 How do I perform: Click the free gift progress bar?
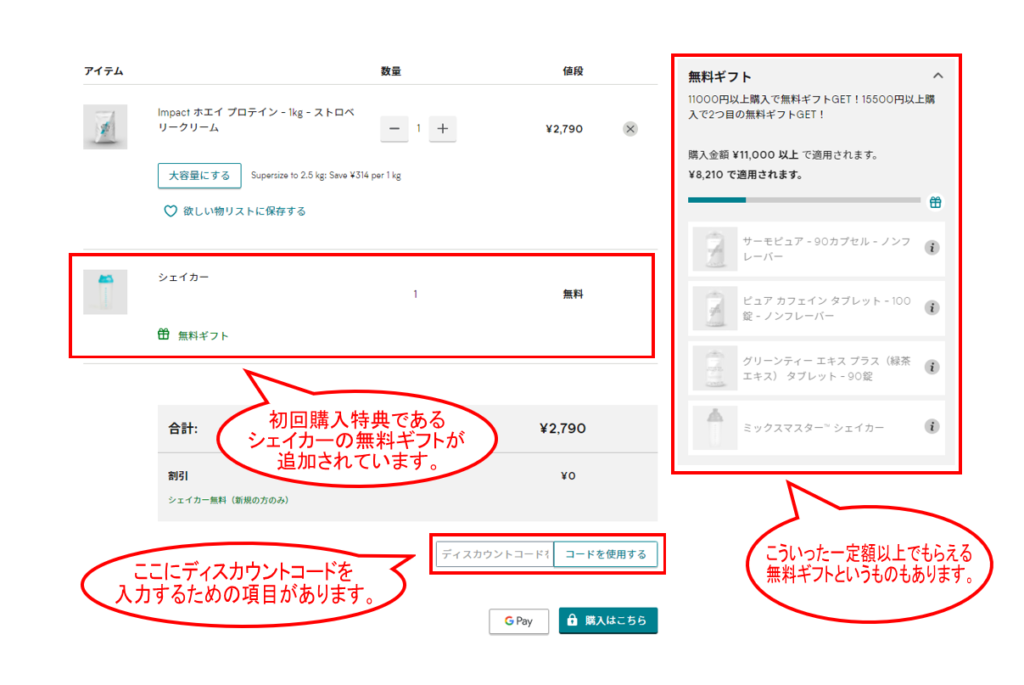[804, 200]
